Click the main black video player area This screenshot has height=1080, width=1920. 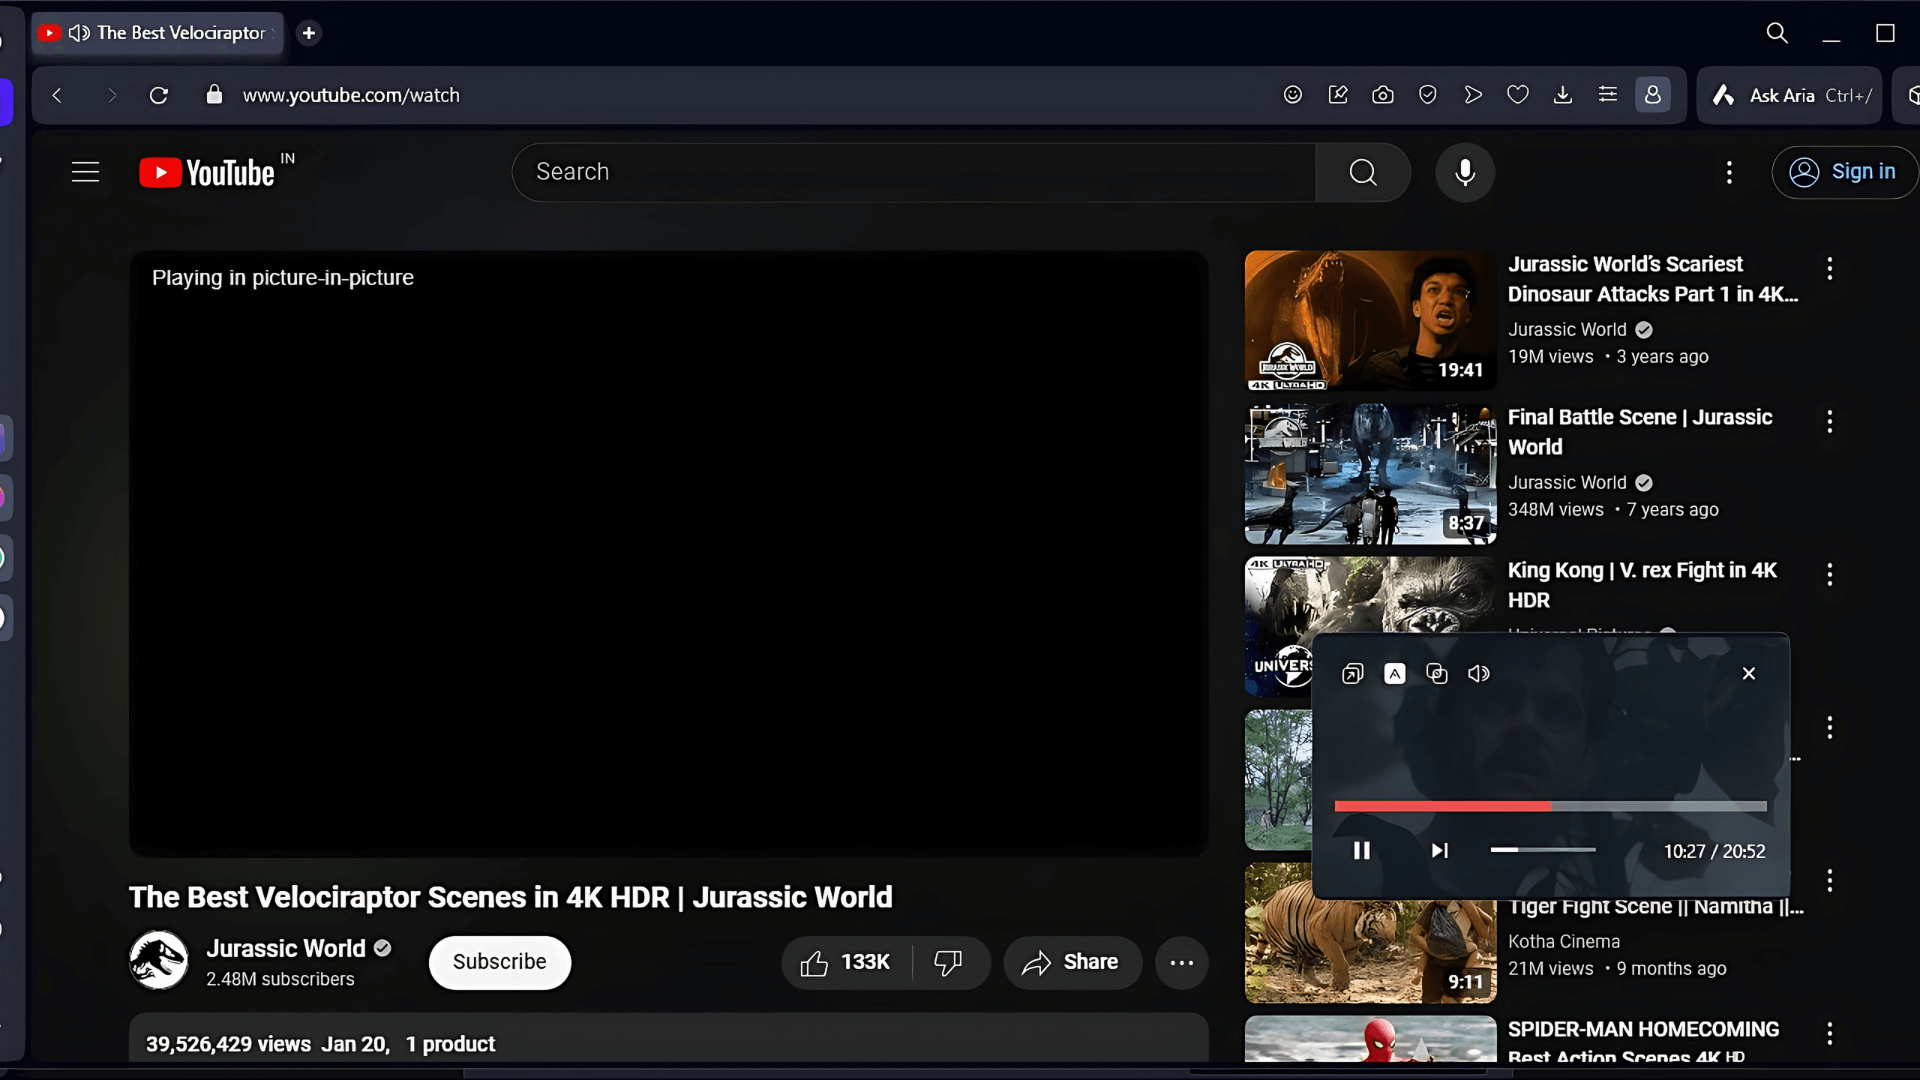[x=669, y=553]
